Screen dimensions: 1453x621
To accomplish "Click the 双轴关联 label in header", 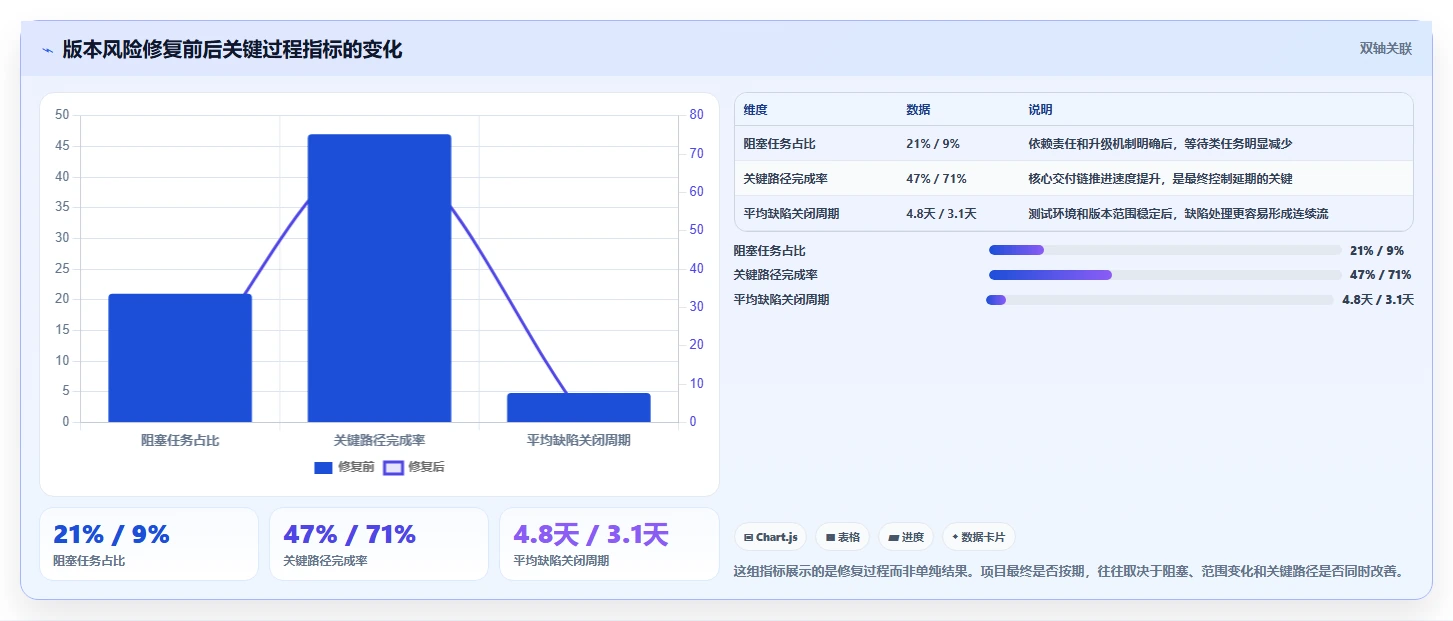I will point(1385,48).
